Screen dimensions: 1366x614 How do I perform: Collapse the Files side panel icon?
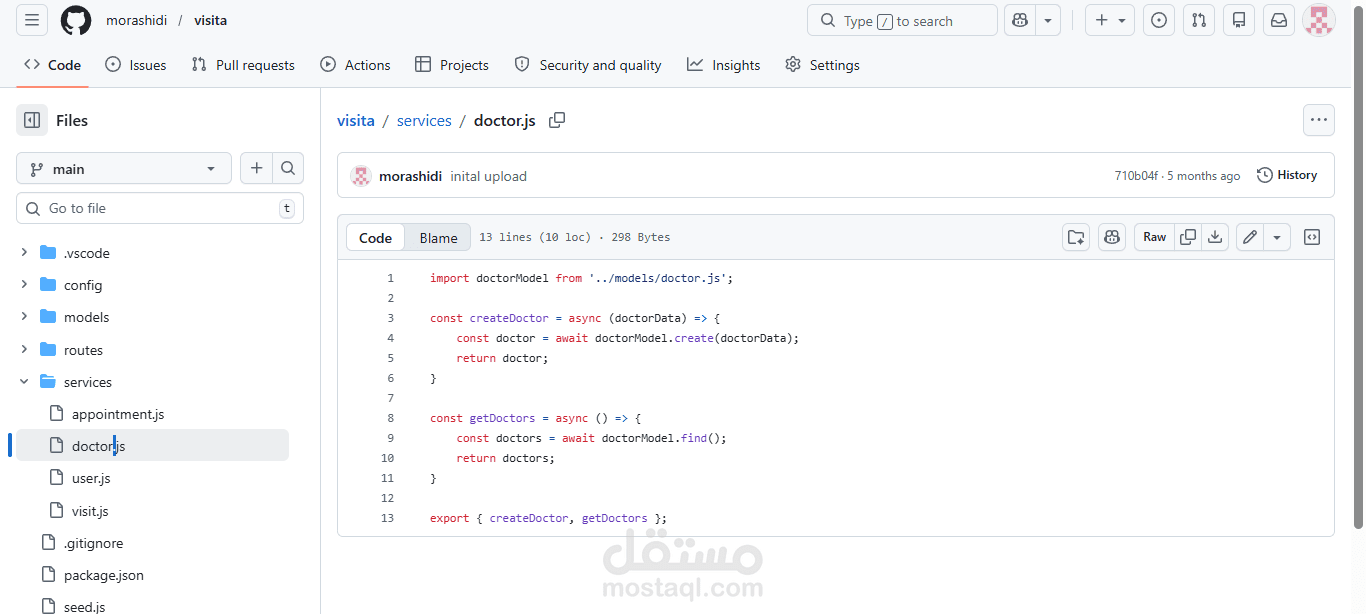point(32,120)
